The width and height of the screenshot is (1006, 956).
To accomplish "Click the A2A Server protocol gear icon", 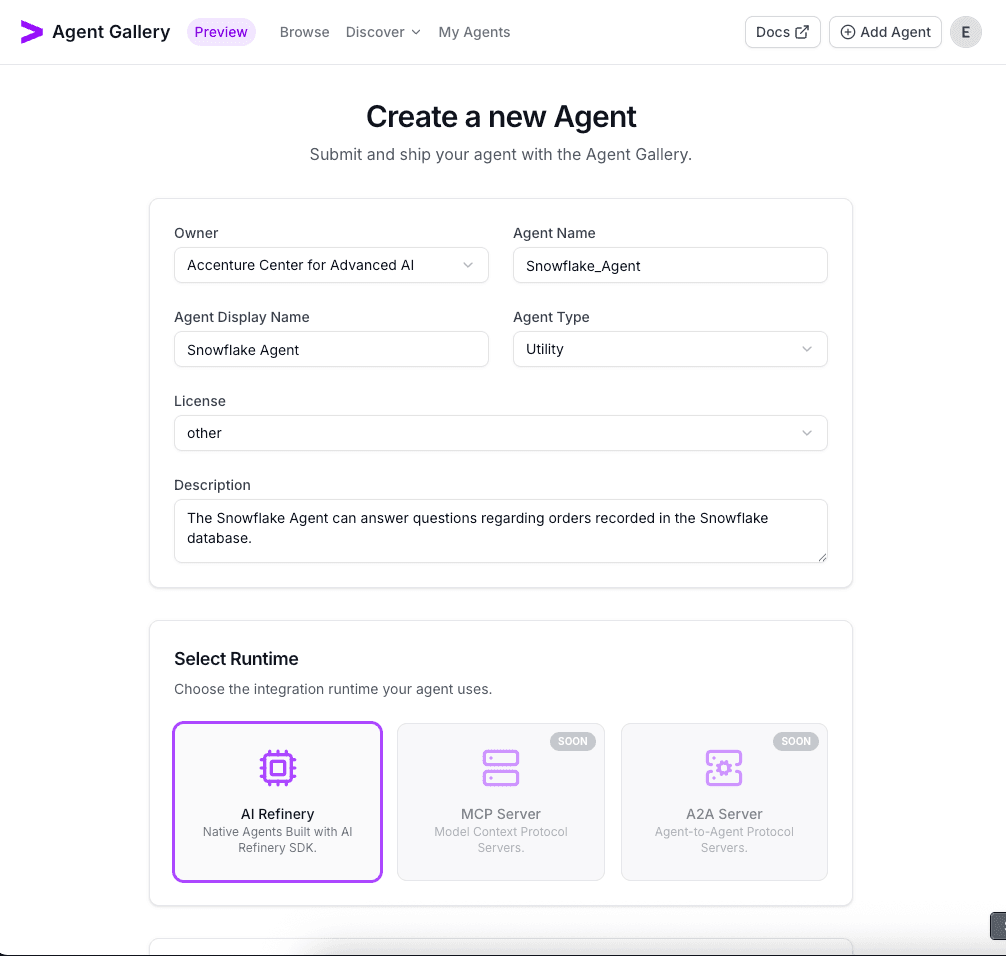I will pos(723,767).
